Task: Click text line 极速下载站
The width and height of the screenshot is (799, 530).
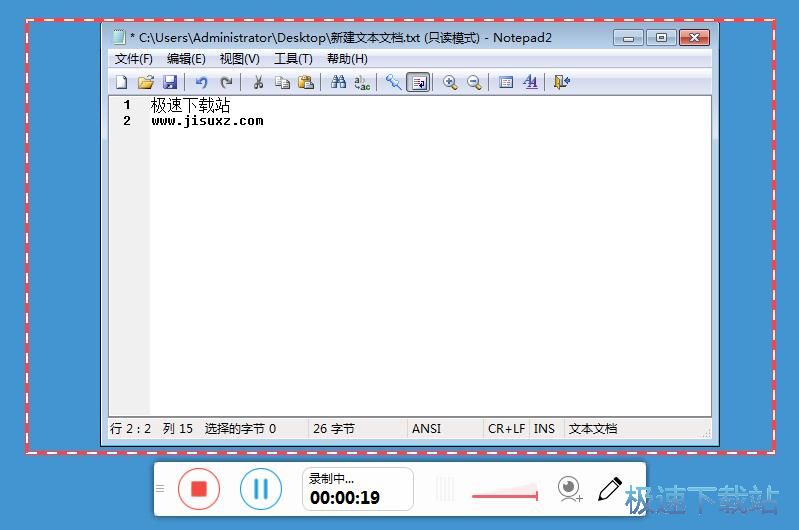Action: (x=191, y=105)
